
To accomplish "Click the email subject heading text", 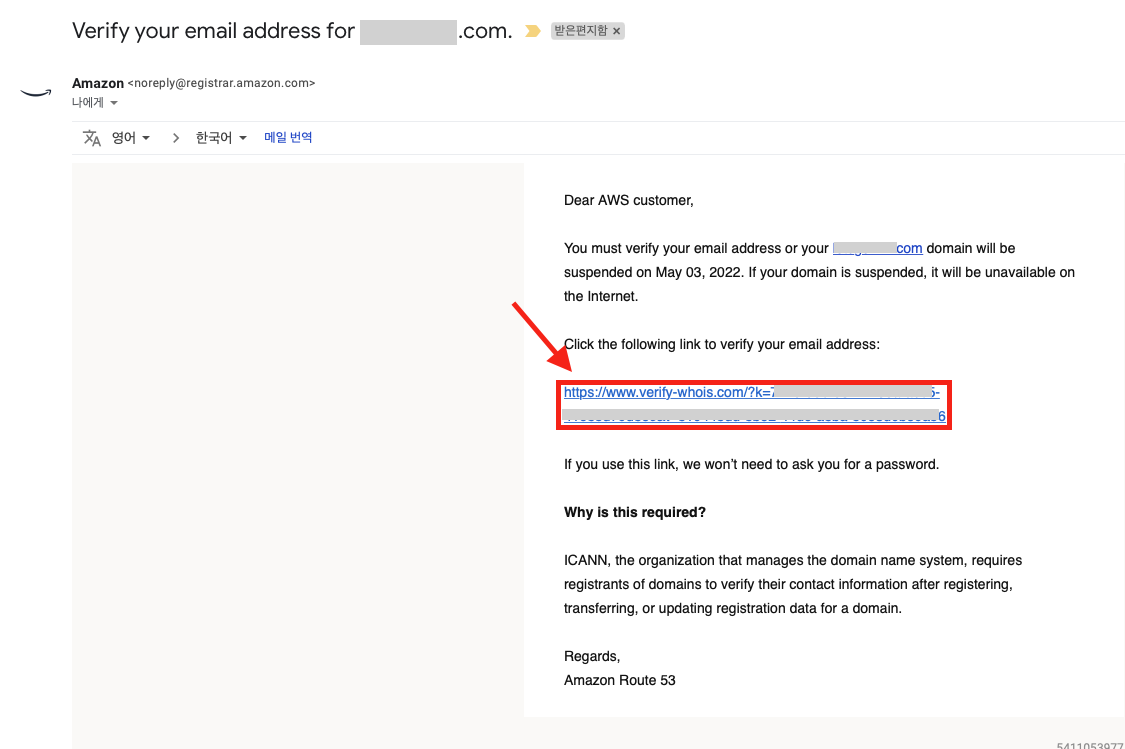I will [292, 31].
